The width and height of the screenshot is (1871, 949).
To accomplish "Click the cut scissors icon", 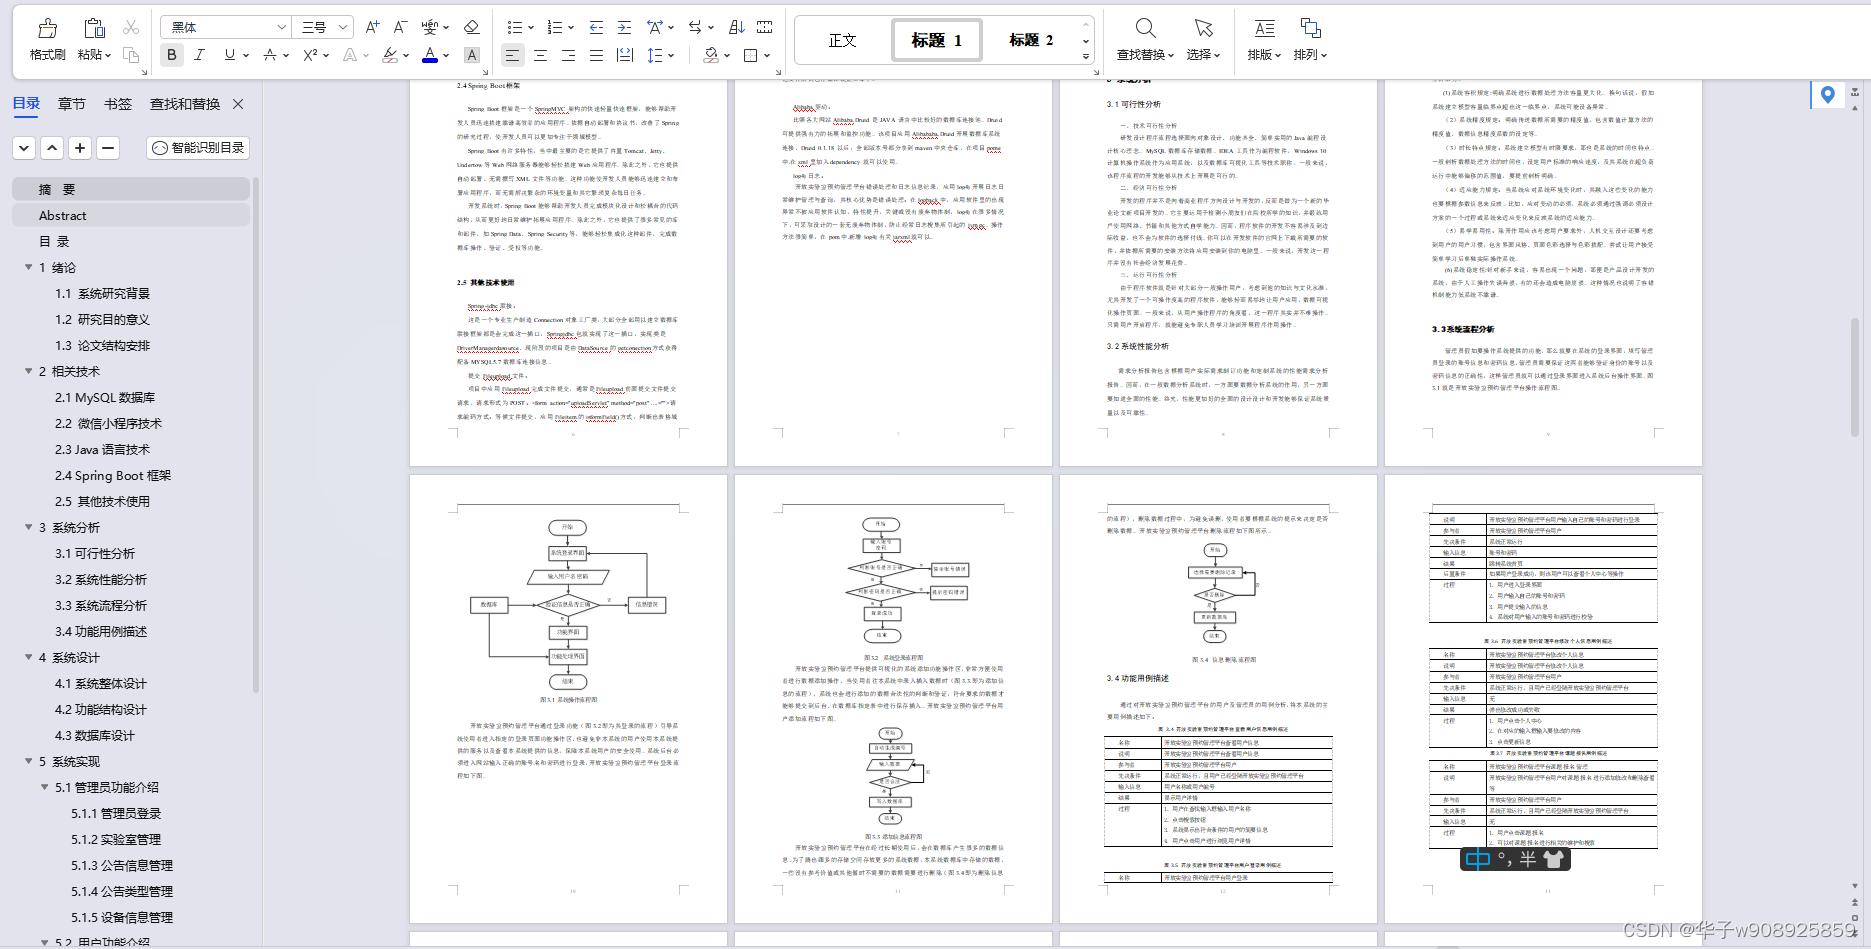I will (131, 27).
